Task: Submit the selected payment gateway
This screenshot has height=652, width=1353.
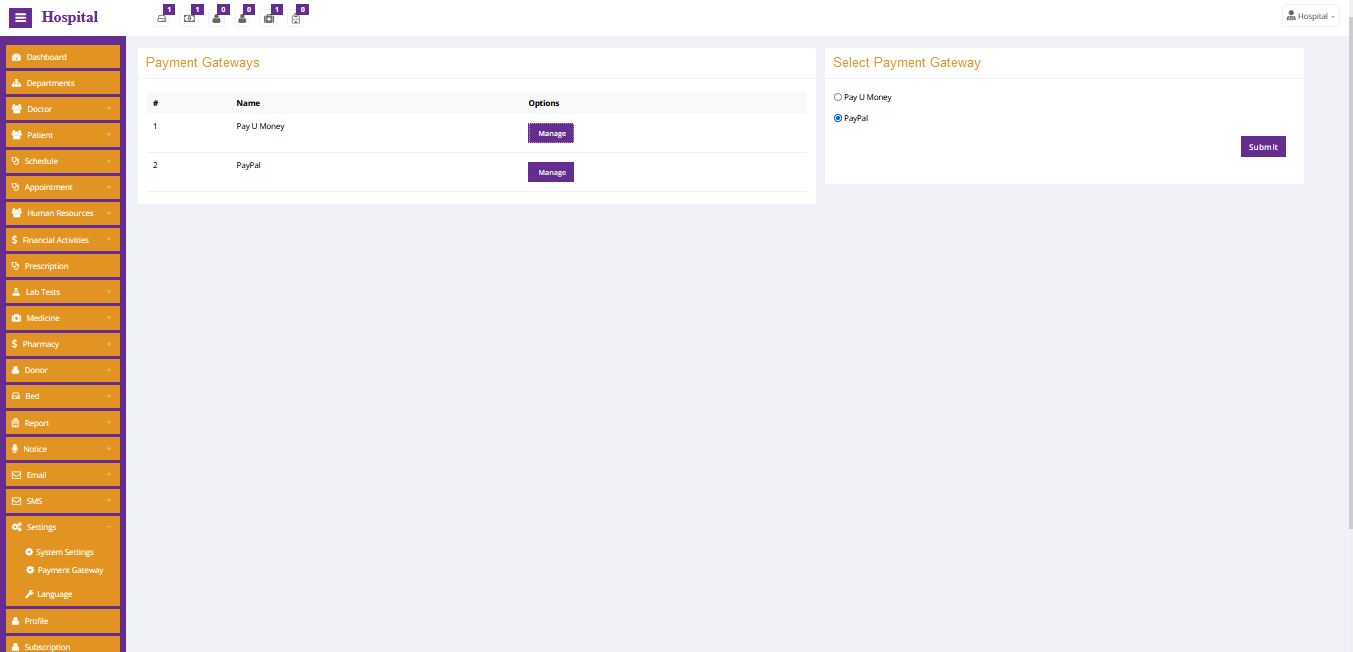Action: (x=1263, y=147)
